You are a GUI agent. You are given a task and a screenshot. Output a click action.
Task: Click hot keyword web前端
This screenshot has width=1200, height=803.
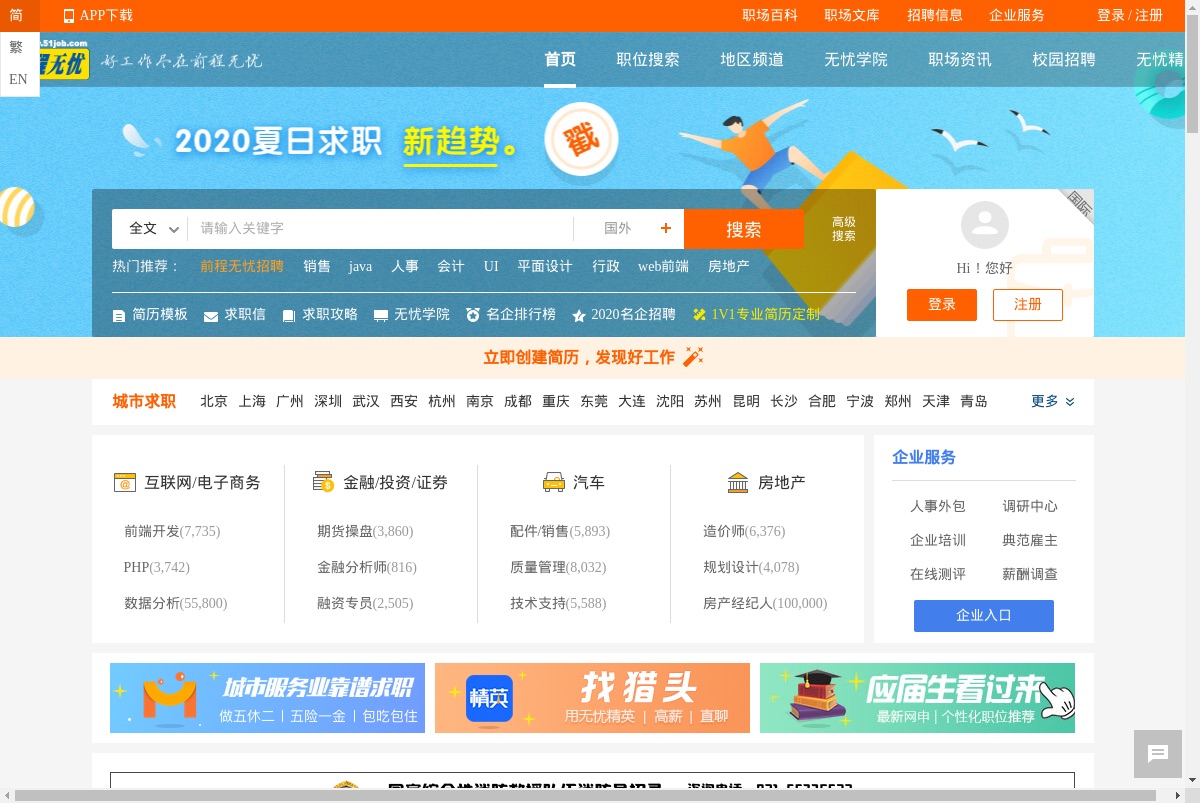(x=664, y=266)
